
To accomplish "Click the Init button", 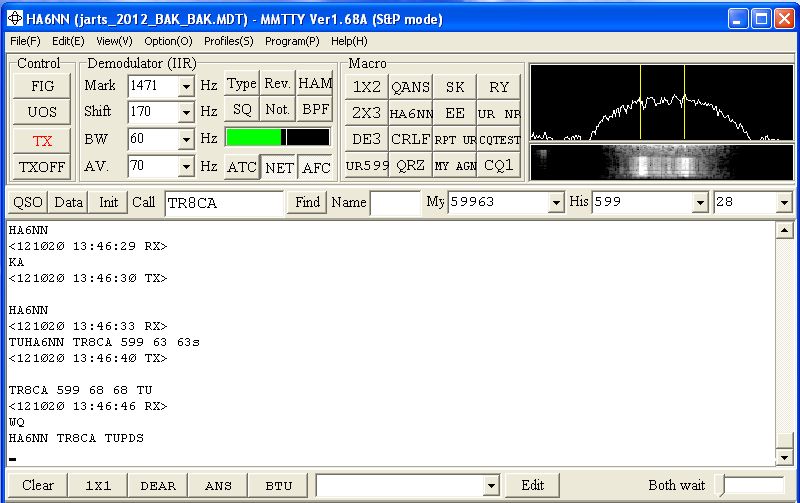I will click(x=108, y=203).
